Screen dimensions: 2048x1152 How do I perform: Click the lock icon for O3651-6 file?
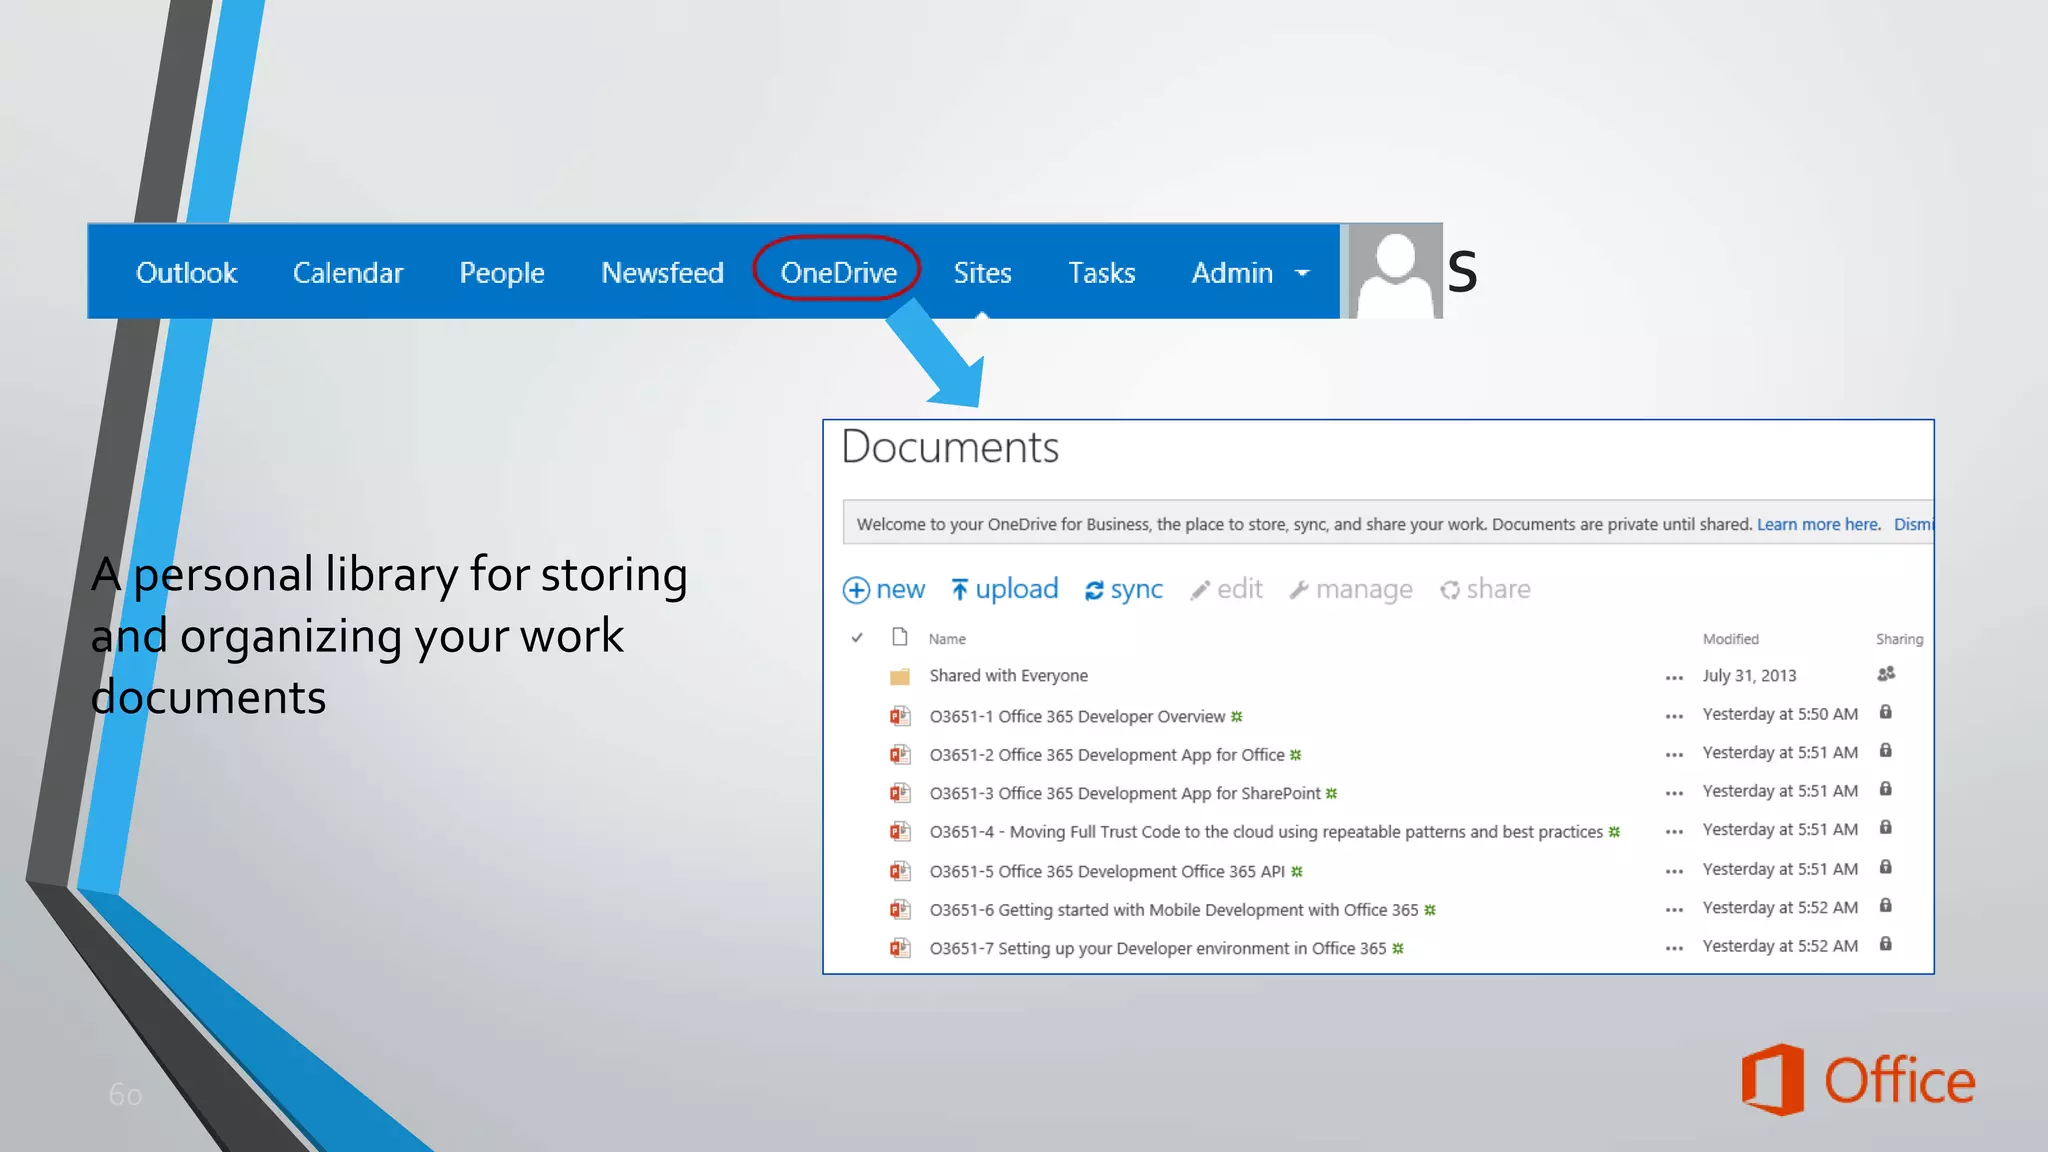(x=1885, y=905)
